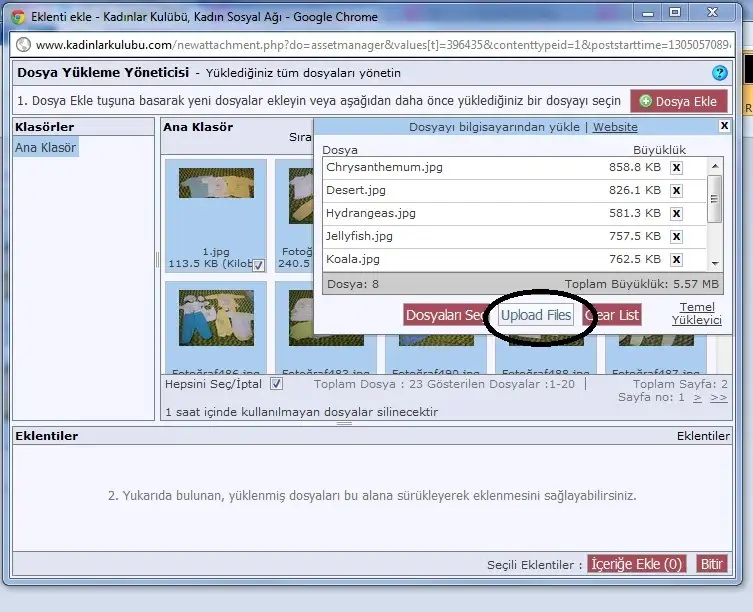Toggle the Hepsini Seç/İptal checkbox
The width and height of the screenshot is (753, 612).
pos(276,384)
